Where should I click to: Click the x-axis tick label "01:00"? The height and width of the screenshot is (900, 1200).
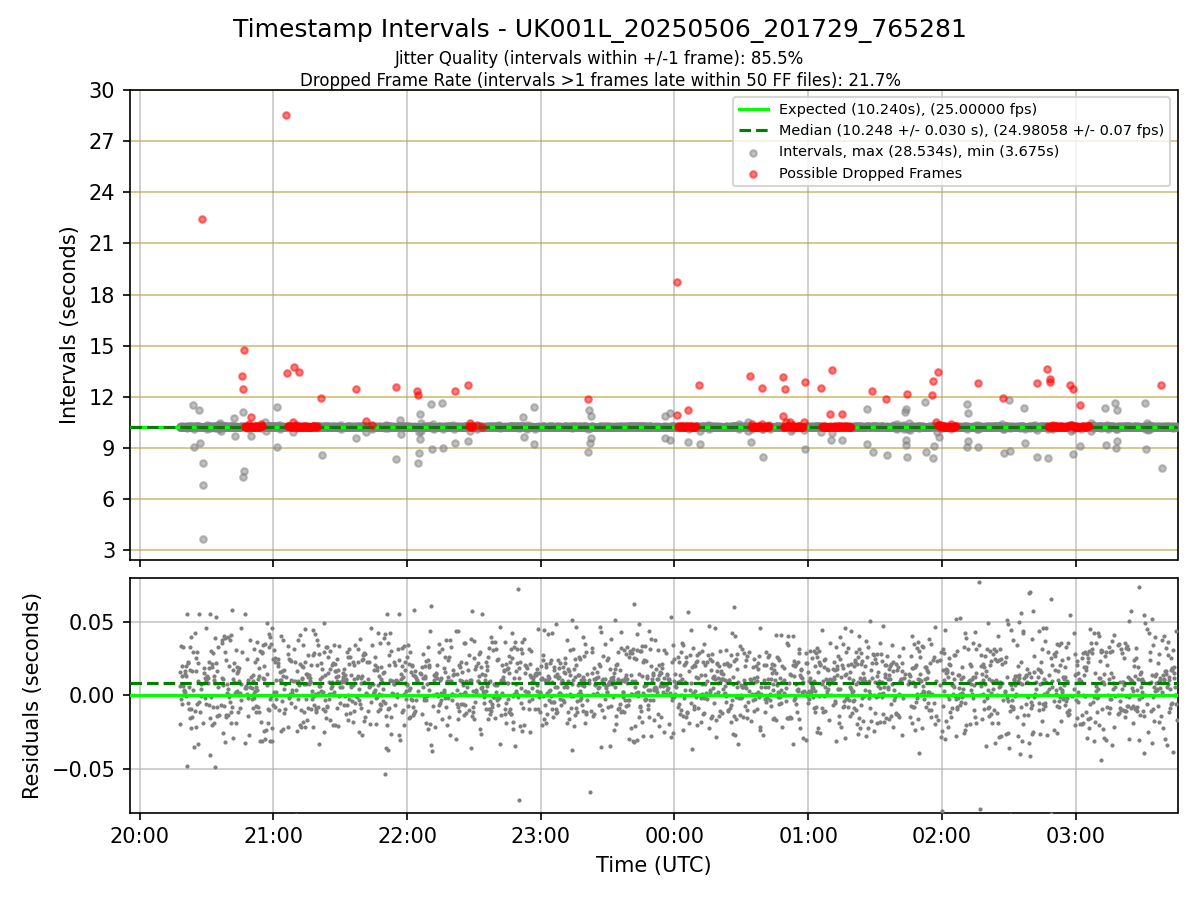click(x=808, y=836)
